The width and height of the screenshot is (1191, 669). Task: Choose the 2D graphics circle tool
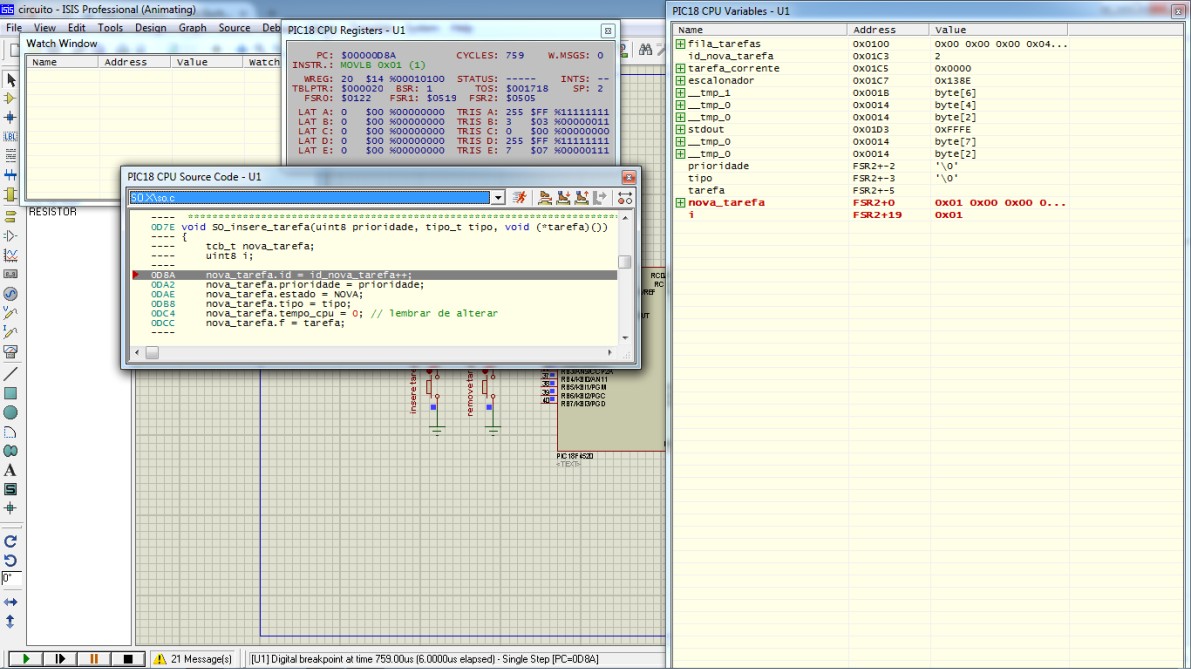[x=11, y=412]
